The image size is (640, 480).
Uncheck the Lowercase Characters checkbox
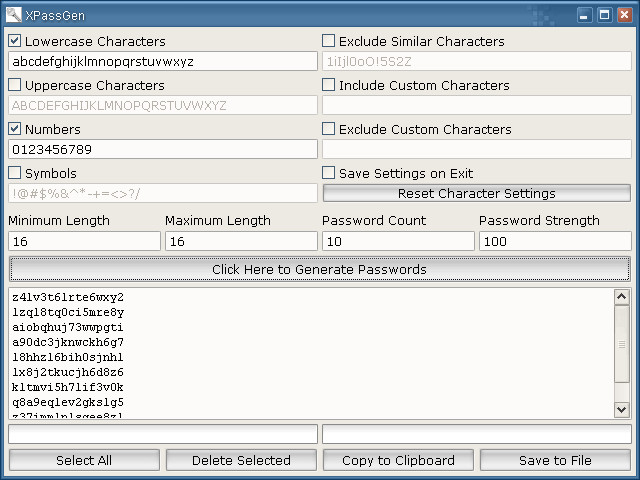click(x=15, y=41)
